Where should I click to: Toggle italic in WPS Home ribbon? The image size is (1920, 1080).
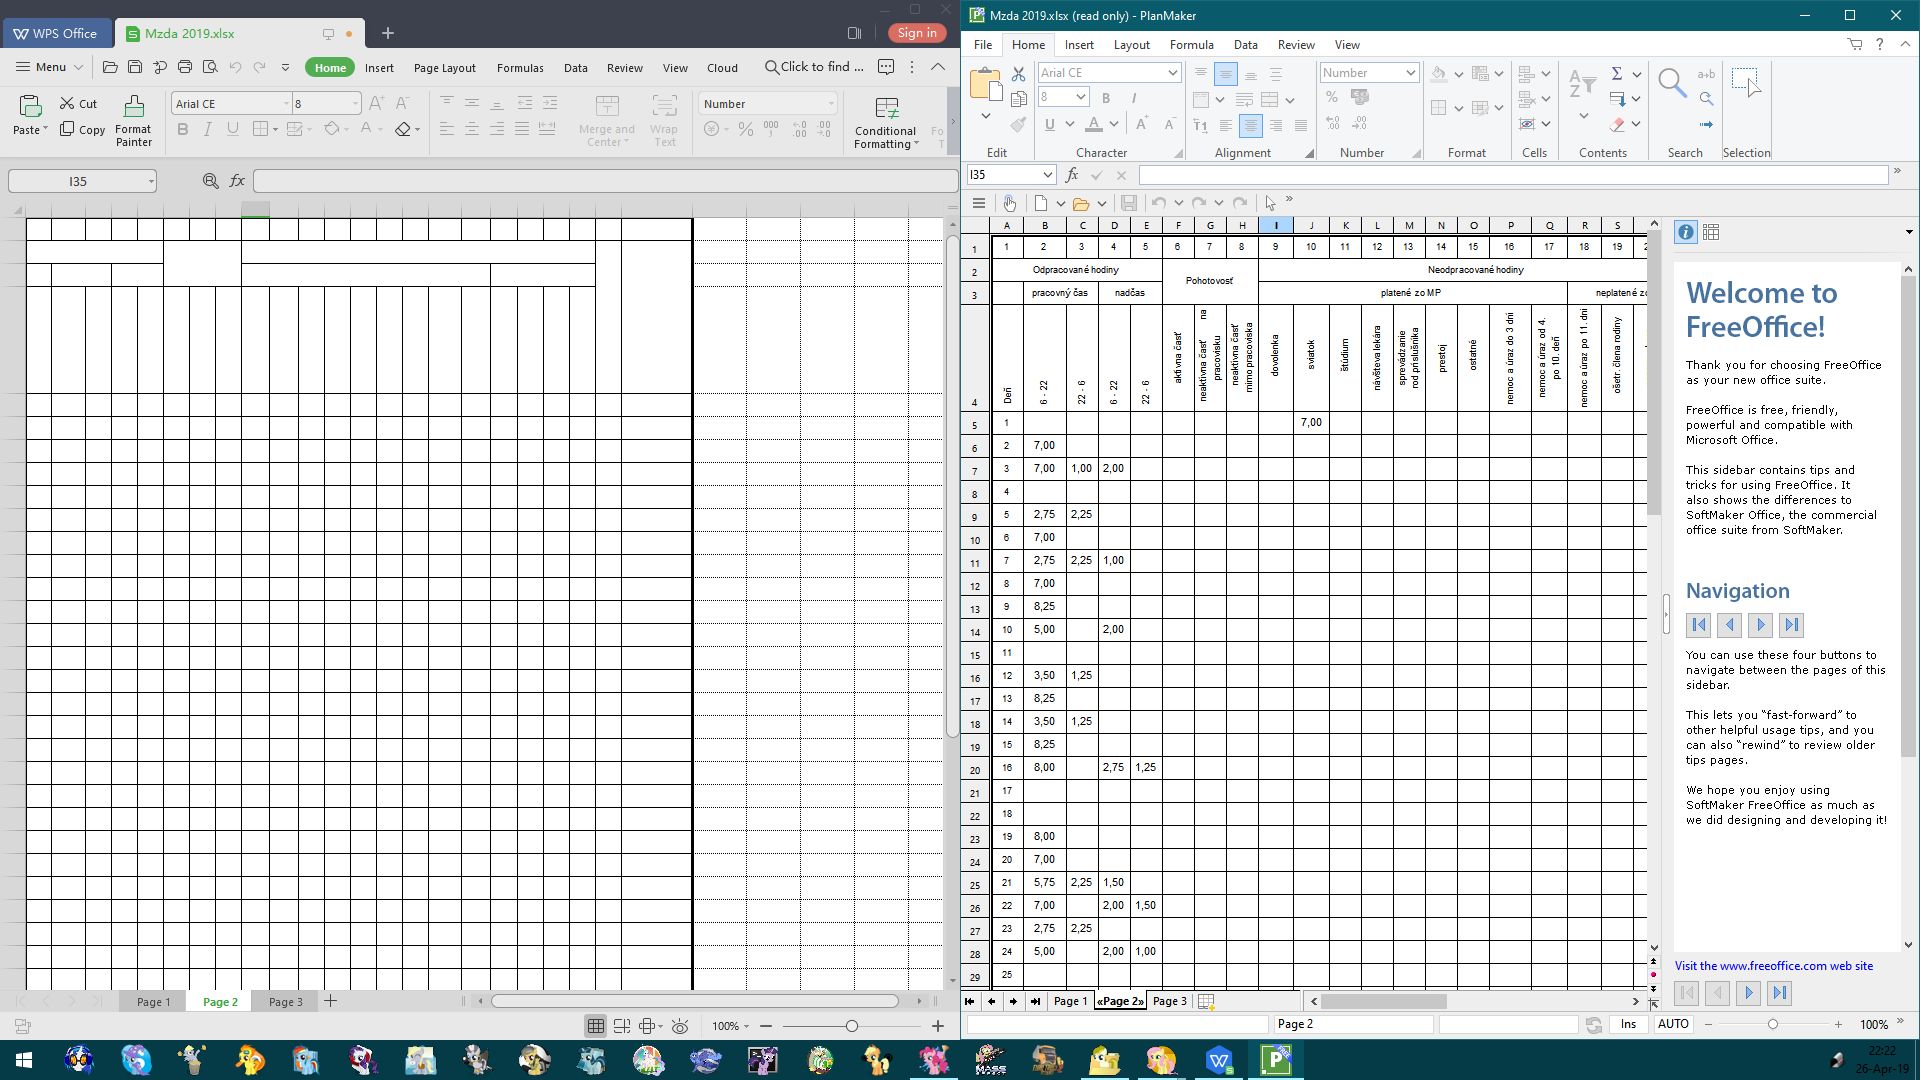207,129
